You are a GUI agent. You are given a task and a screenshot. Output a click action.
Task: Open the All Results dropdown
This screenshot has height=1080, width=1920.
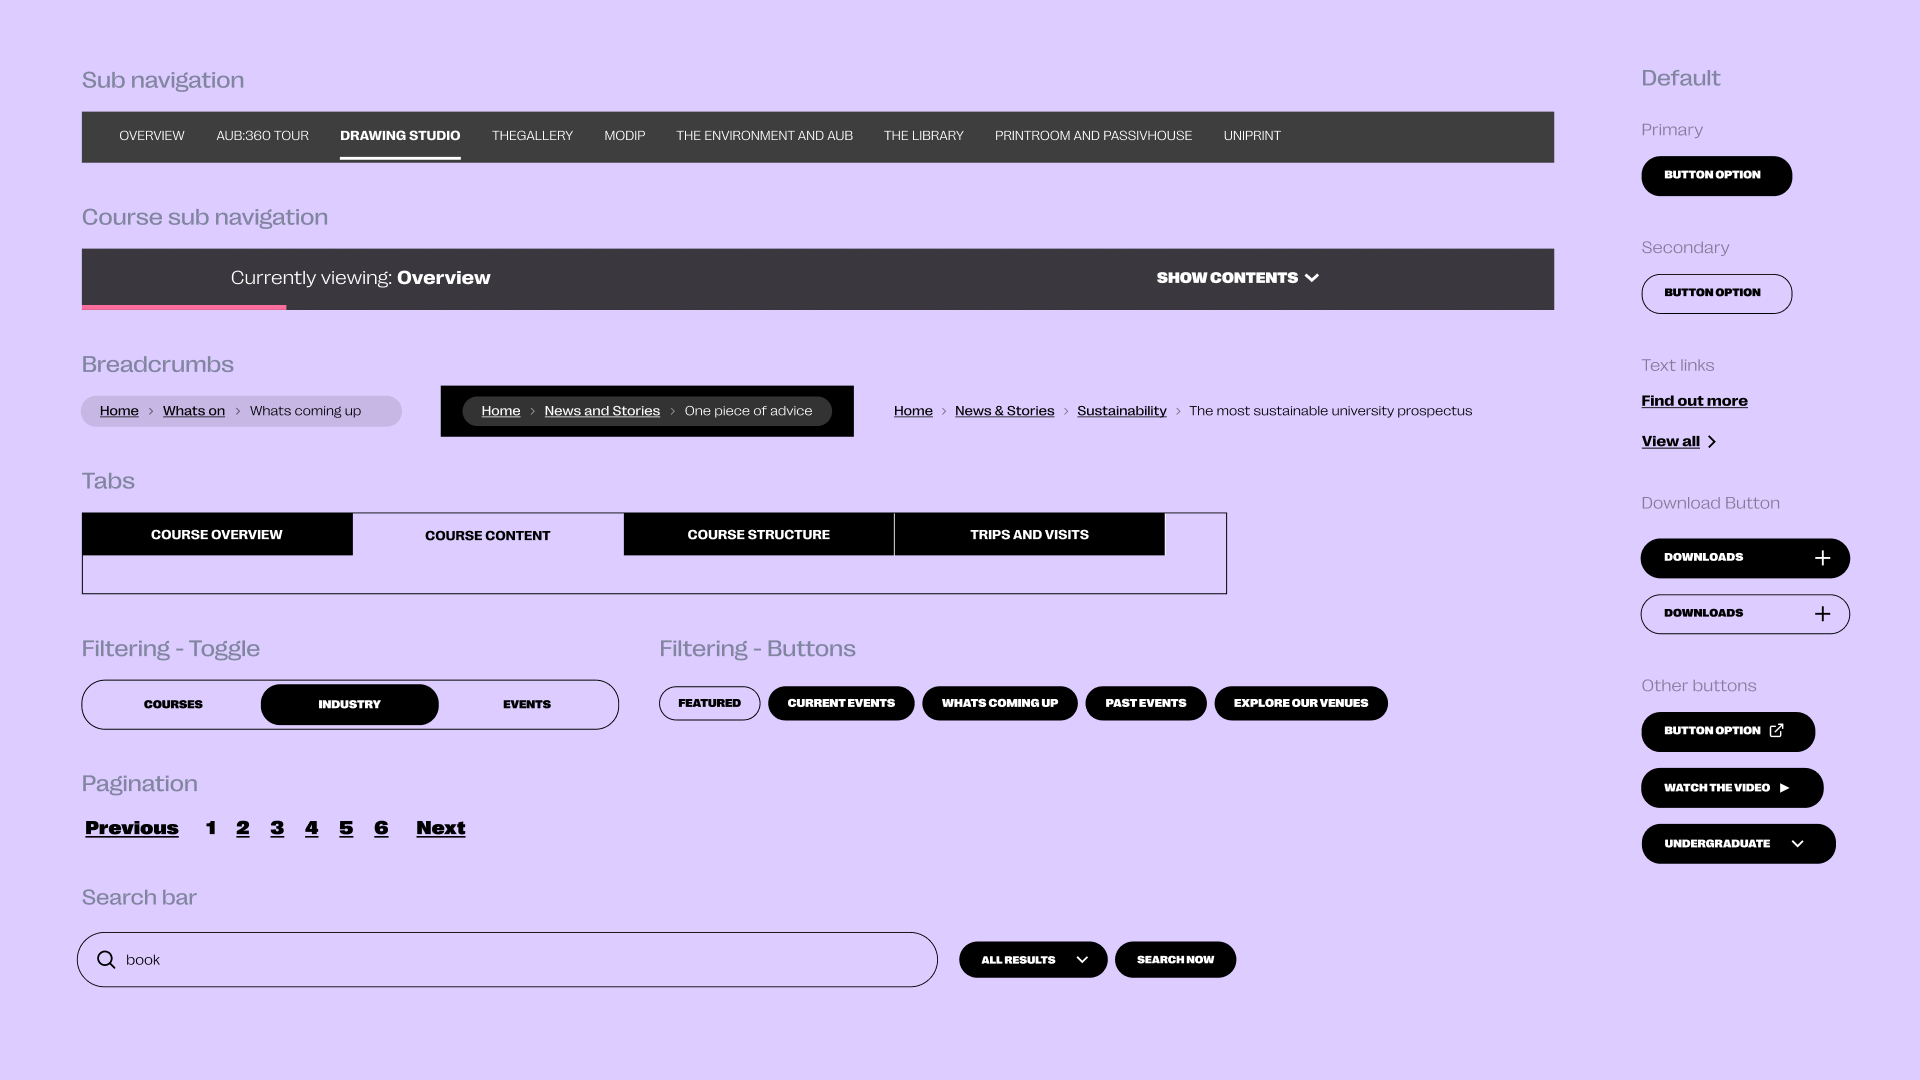[x=1032, y=959]
